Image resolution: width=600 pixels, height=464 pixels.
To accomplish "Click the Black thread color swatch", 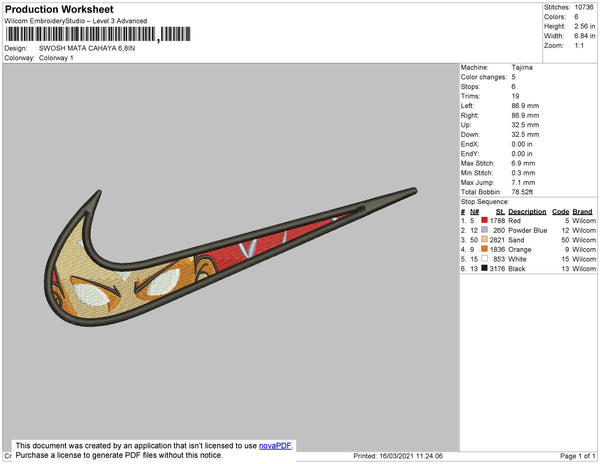I will pos(484,268).
